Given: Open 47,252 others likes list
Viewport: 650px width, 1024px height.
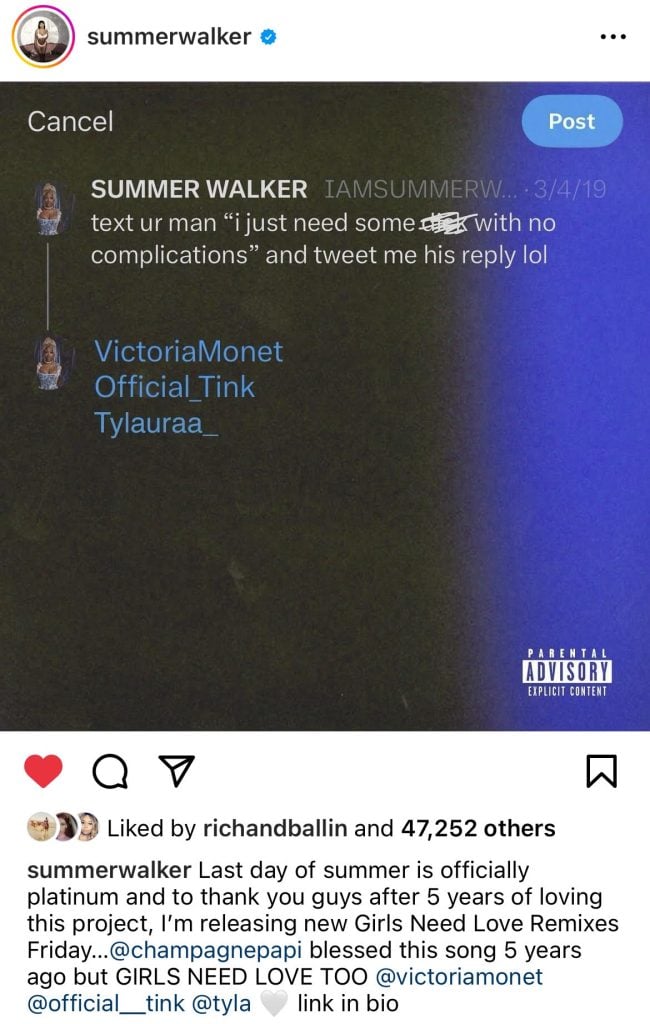Looking at the screenshot, I should coord(478,828).
